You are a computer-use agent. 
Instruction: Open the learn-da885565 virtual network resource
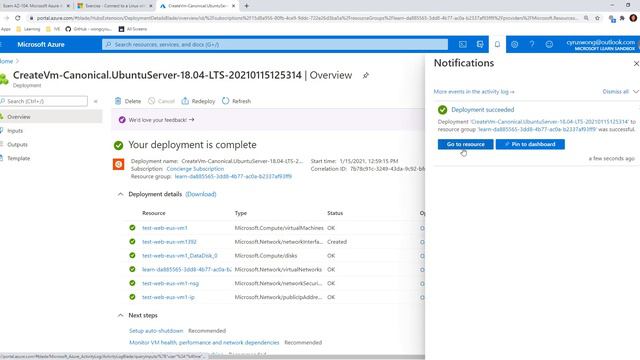click(187, 270)
